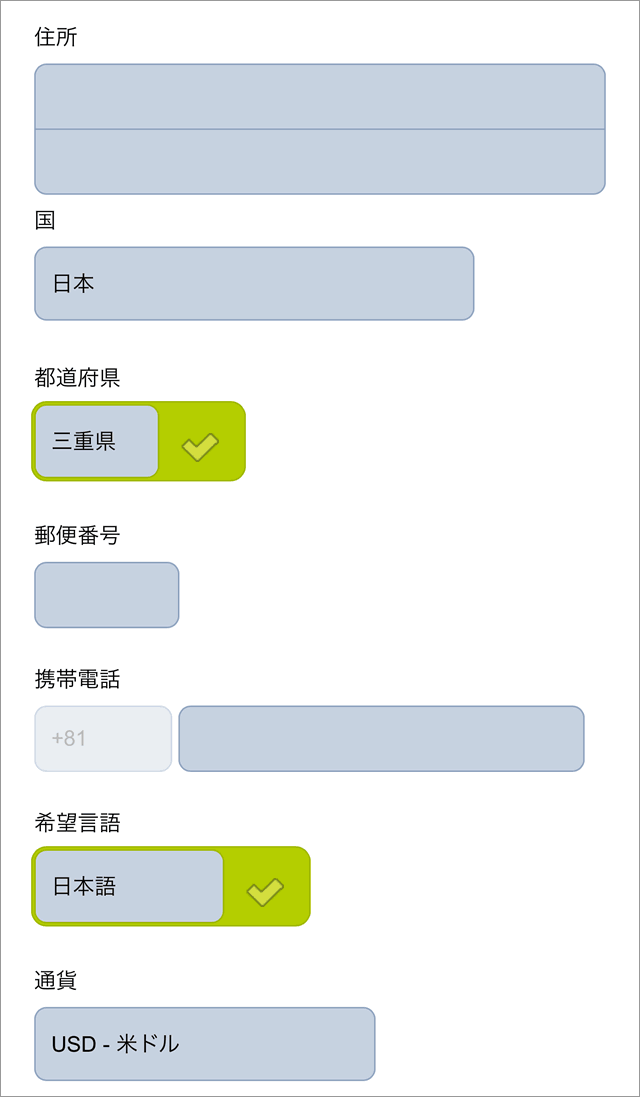The height and width of the screenshot is (1097, 640).
Task: Click the 郵便番号 field label
Action: pyautogui.click(x=77, y=536)
